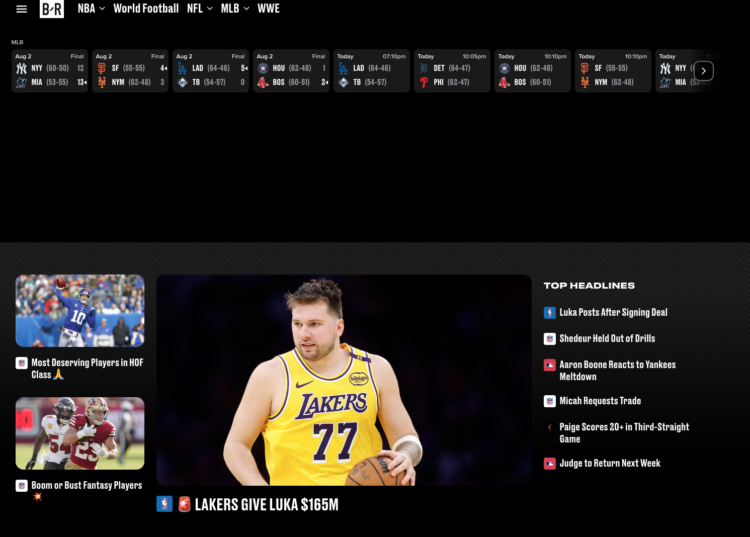The image size is (750, 537).
Task: Click the Marlins logo in first score card
Action: coord(22,82)
